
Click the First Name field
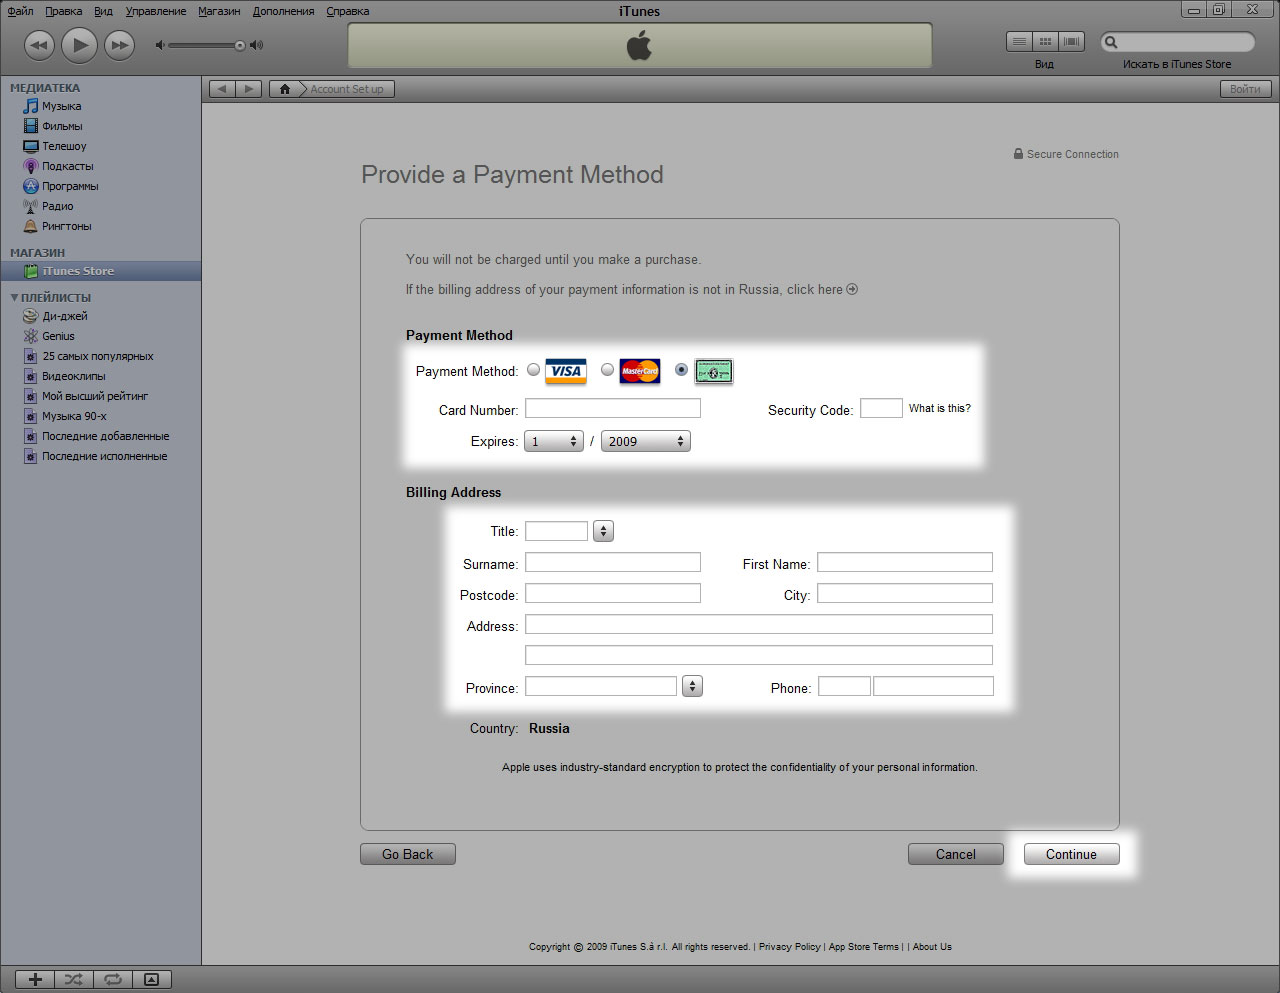[905, 562]
